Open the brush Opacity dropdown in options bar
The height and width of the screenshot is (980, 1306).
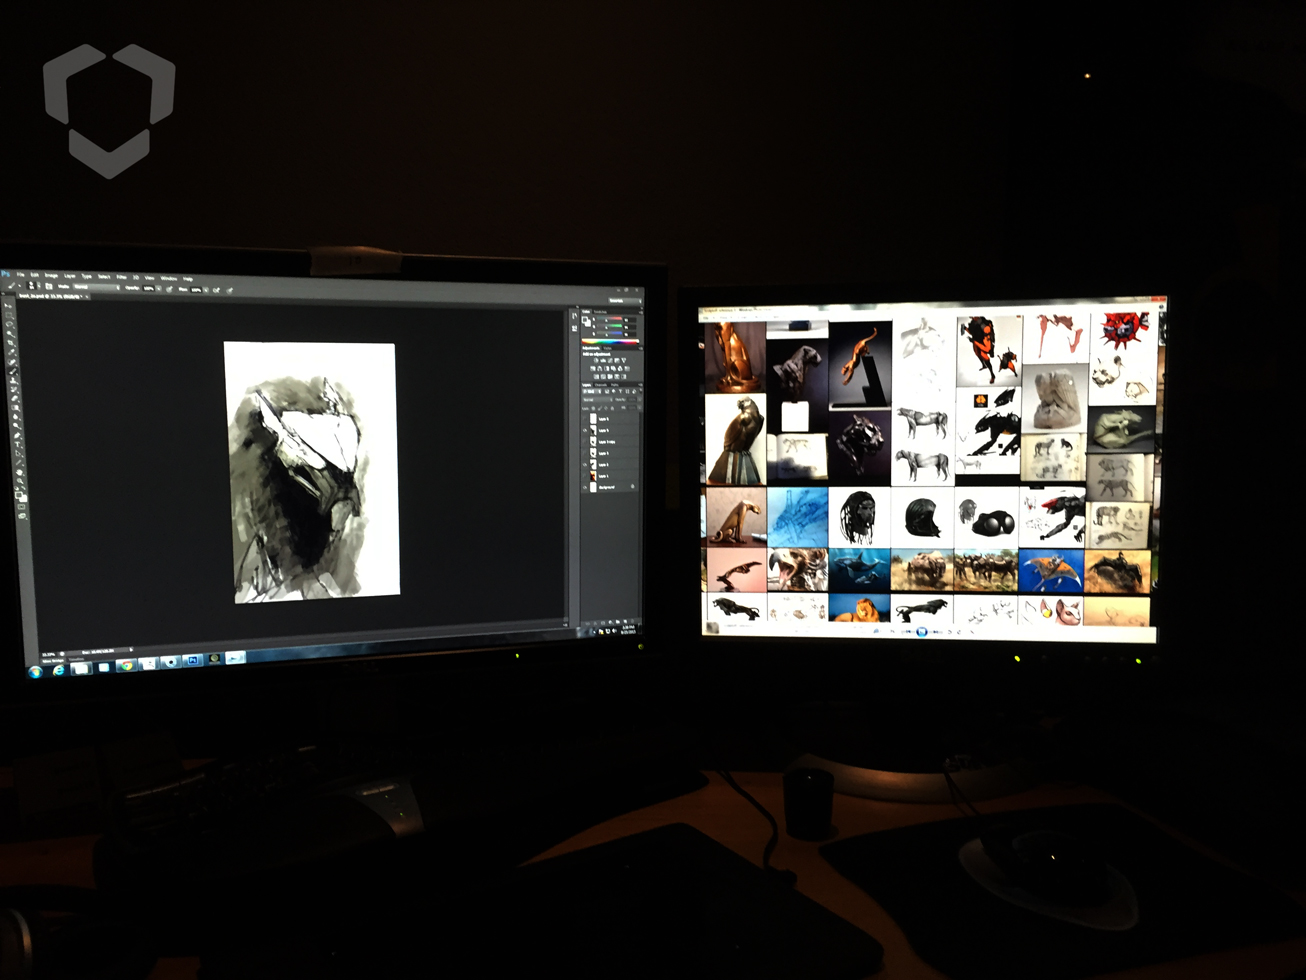(x=159, y=289)
